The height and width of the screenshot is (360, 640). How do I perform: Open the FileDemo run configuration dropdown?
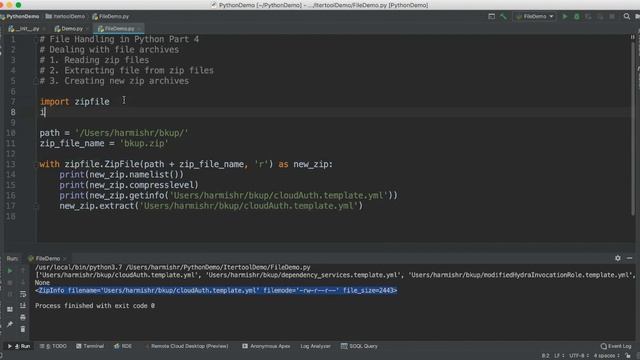(x=535, y=17)
